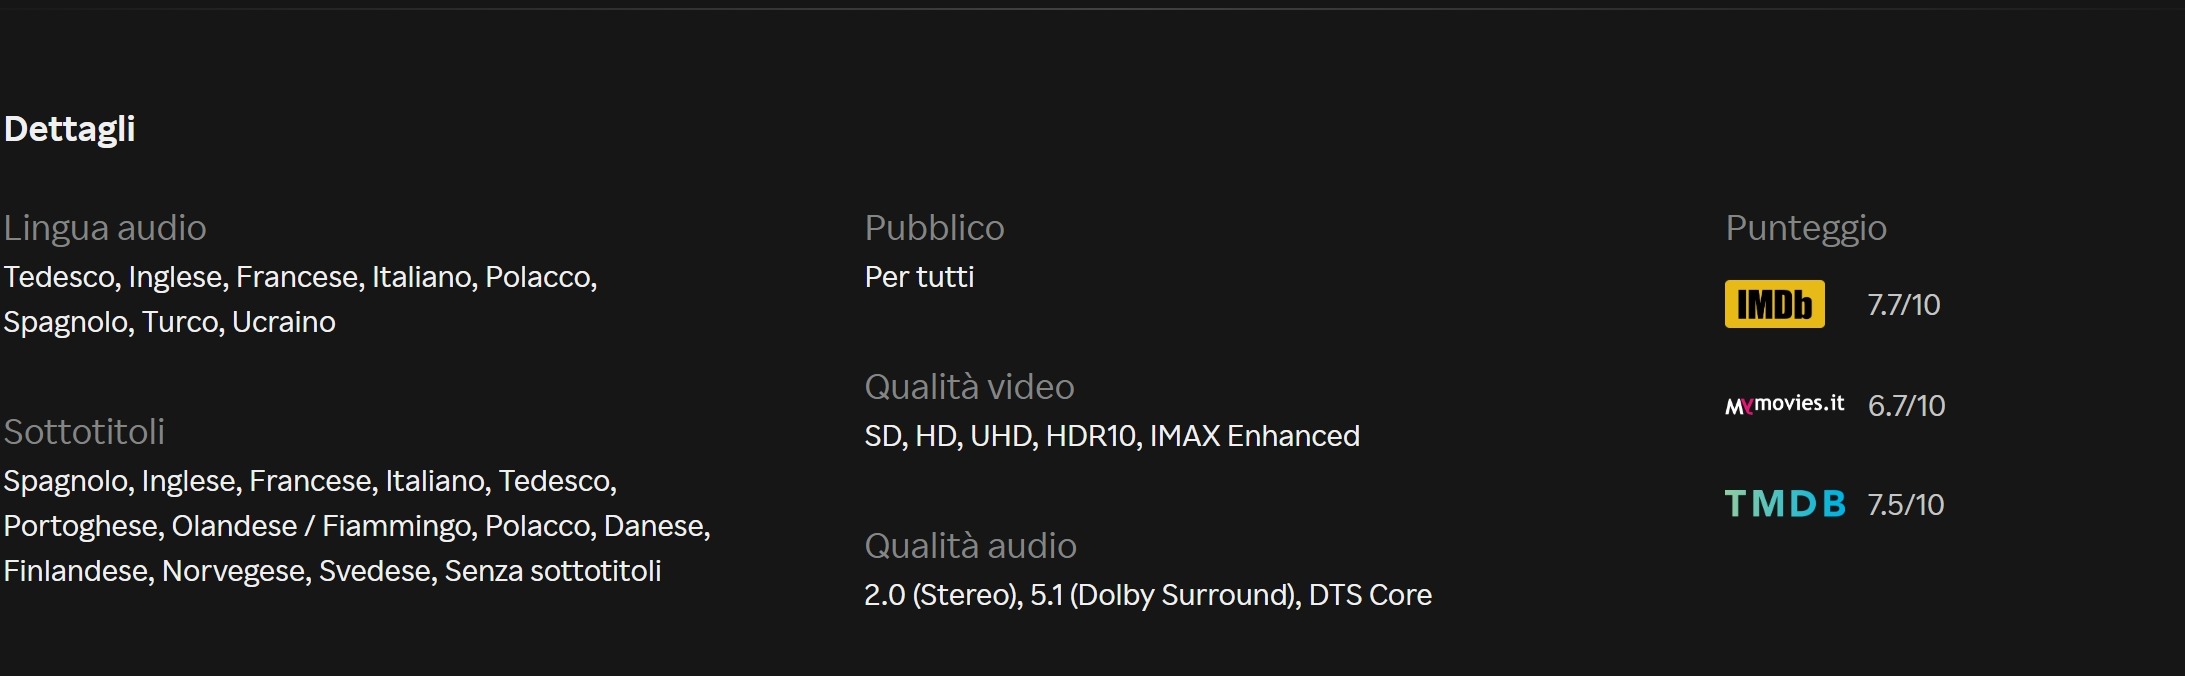Click the DTS Core audio quality text
The height and width of the screenshot is (676, 2185).
1370,595
